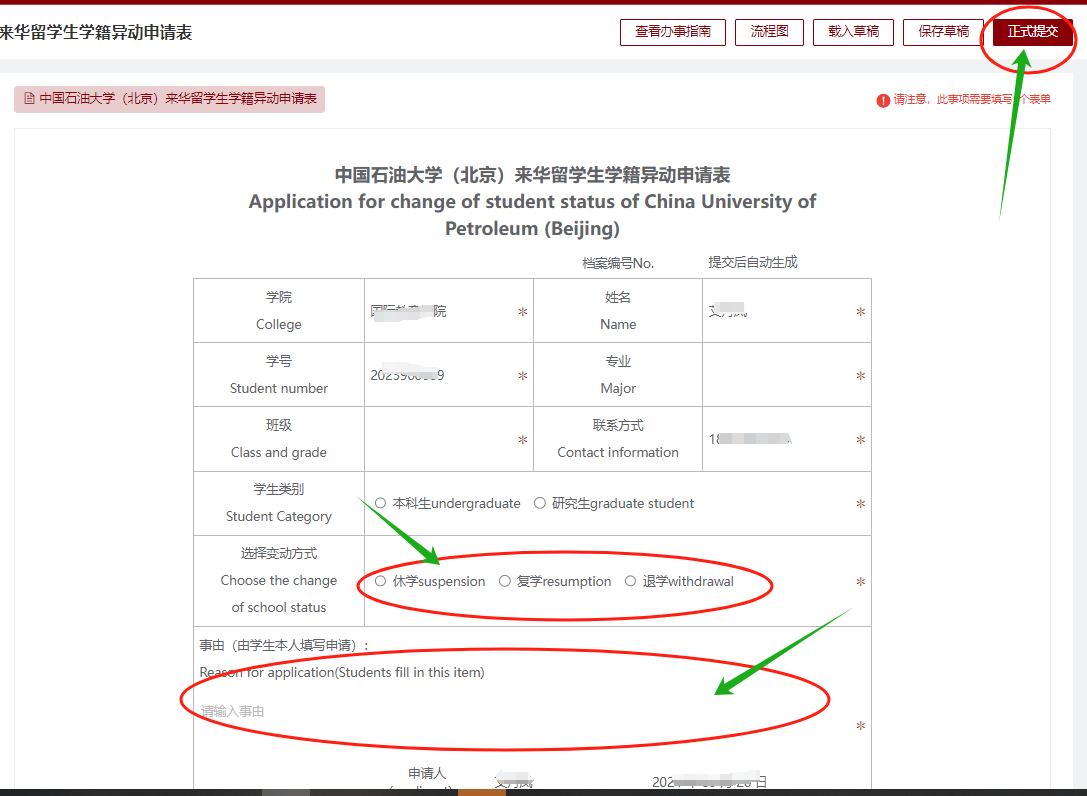Select 复学resumption radio button
Image resolution: width=1087 pixels, height=796 pixels.
click(x=505, y=581)
